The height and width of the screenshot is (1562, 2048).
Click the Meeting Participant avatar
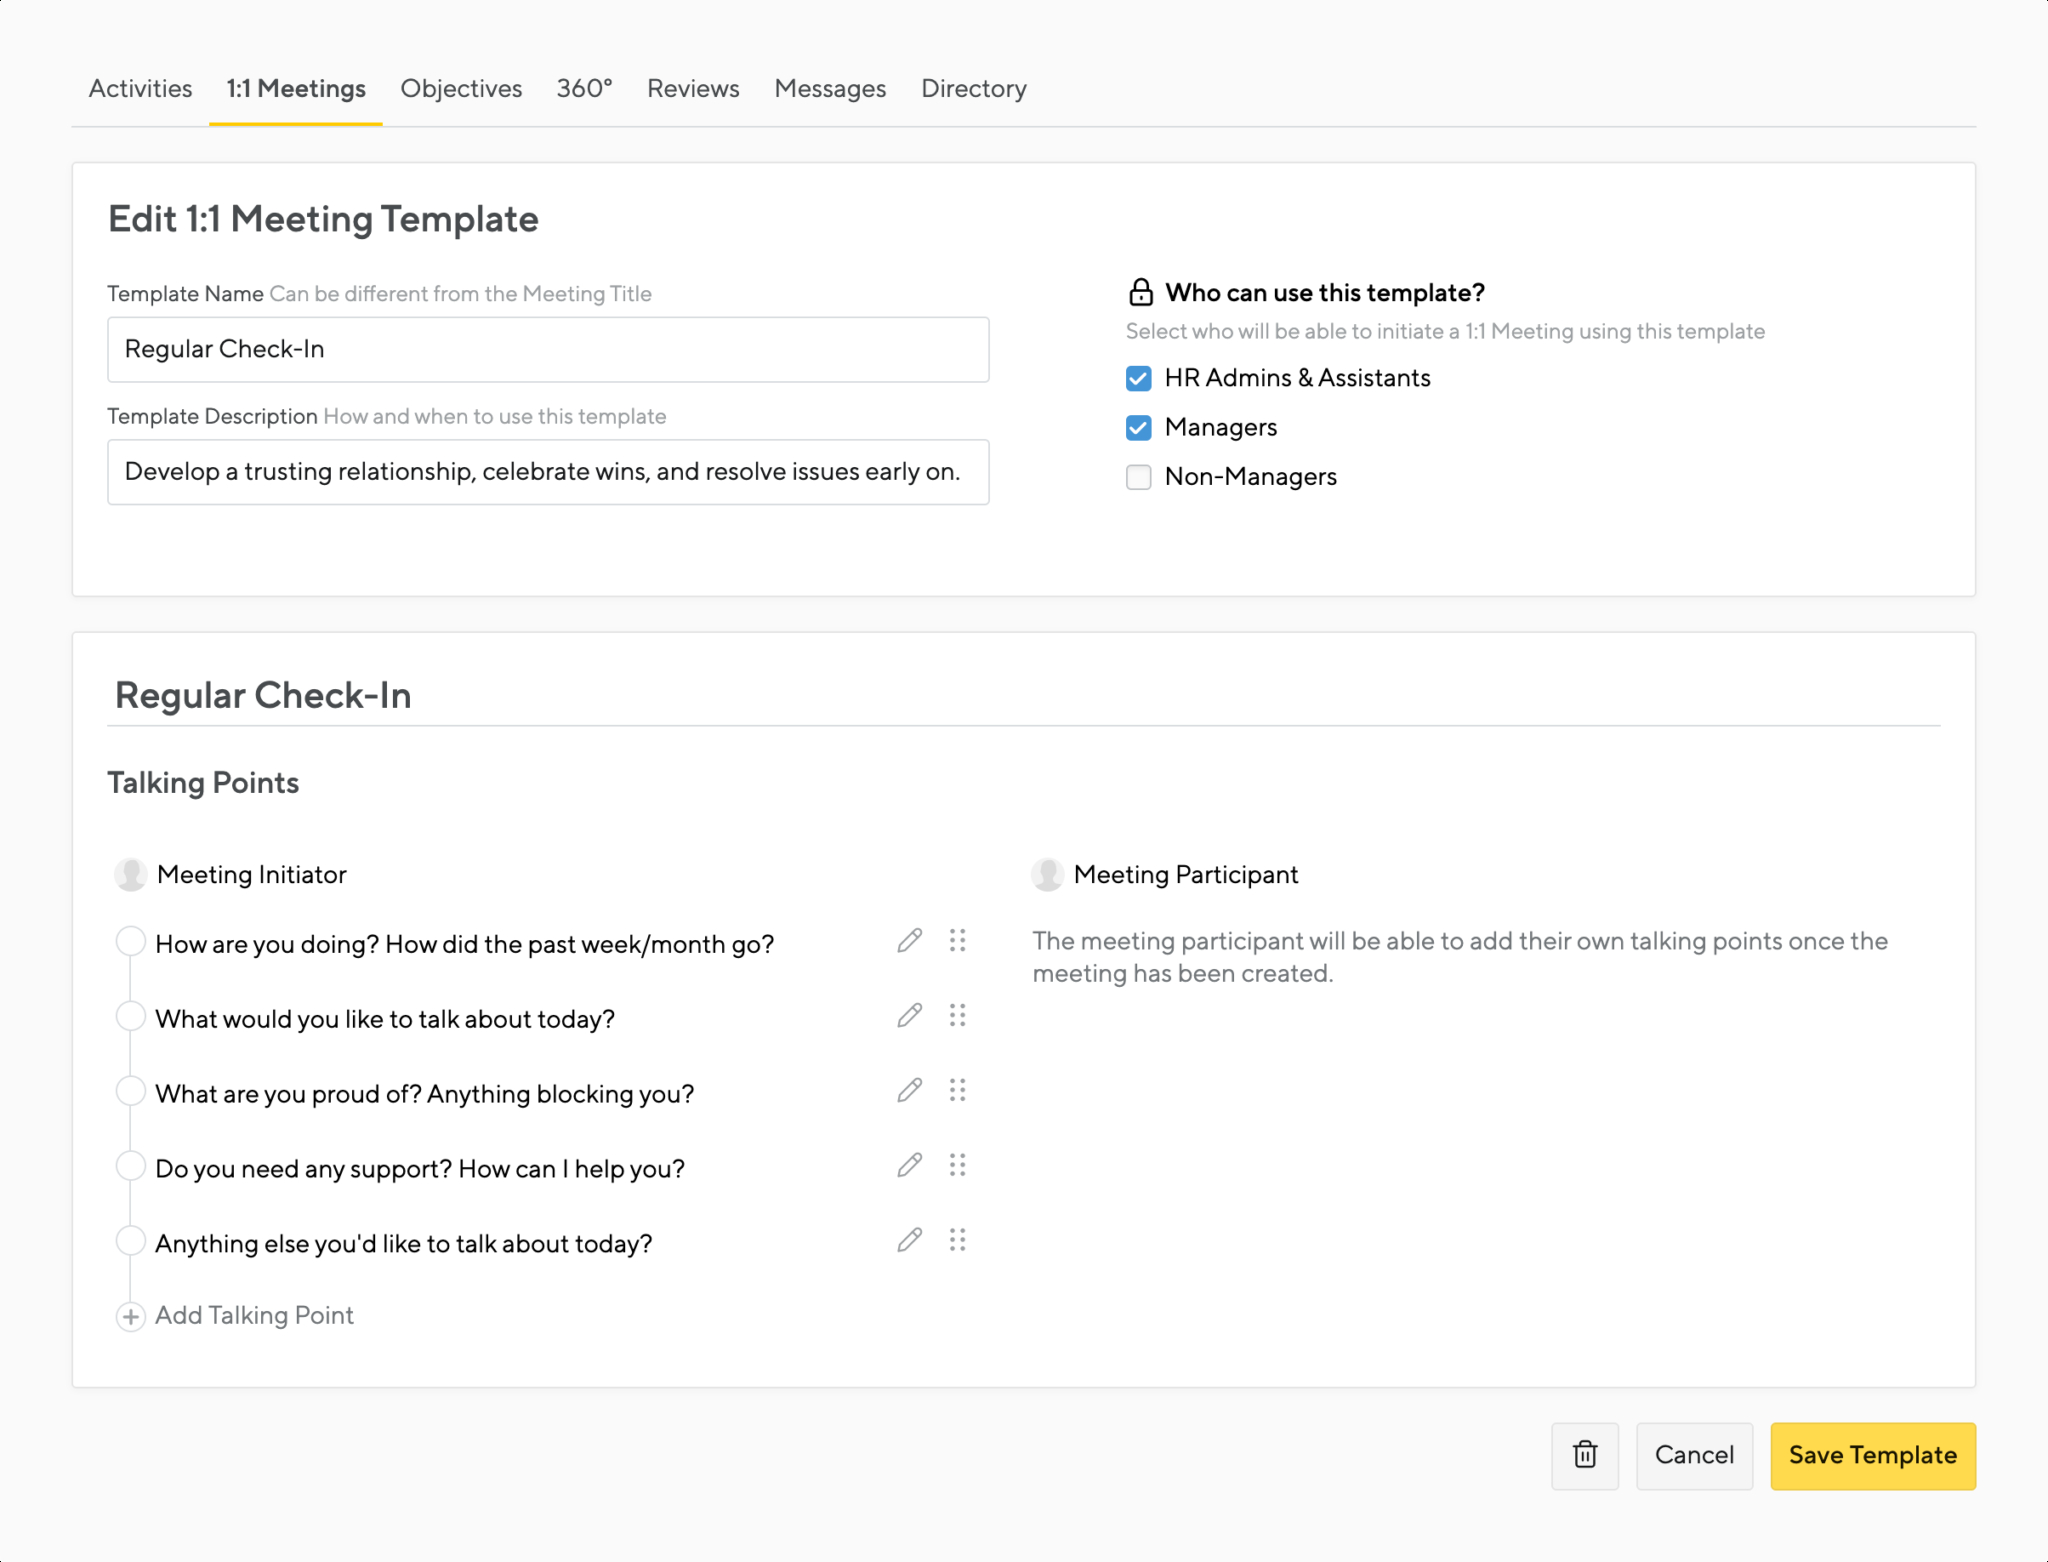tap(1047, 874)
